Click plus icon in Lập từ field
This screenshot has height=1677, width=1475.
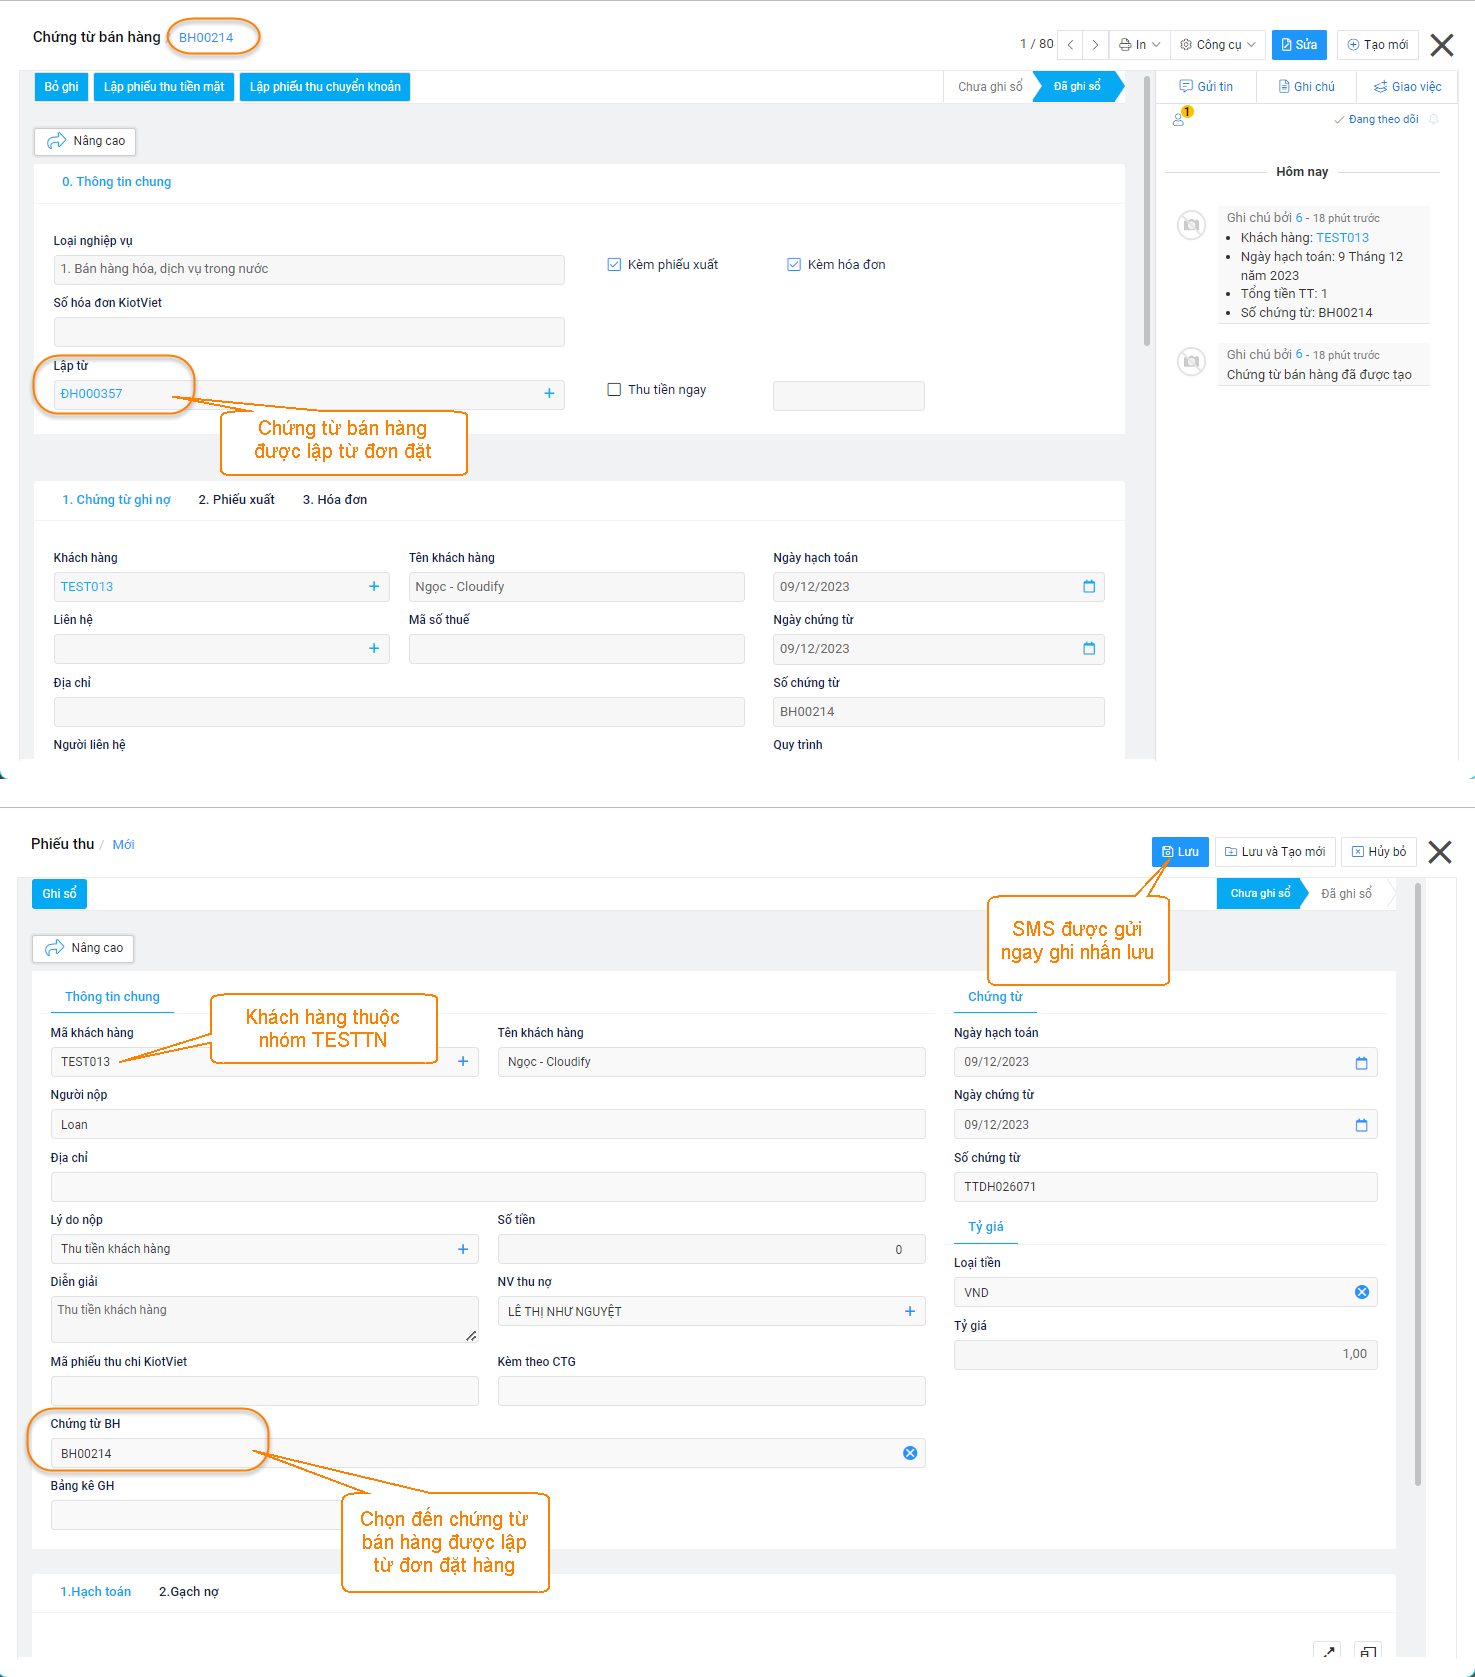click(x=549, y=394)
